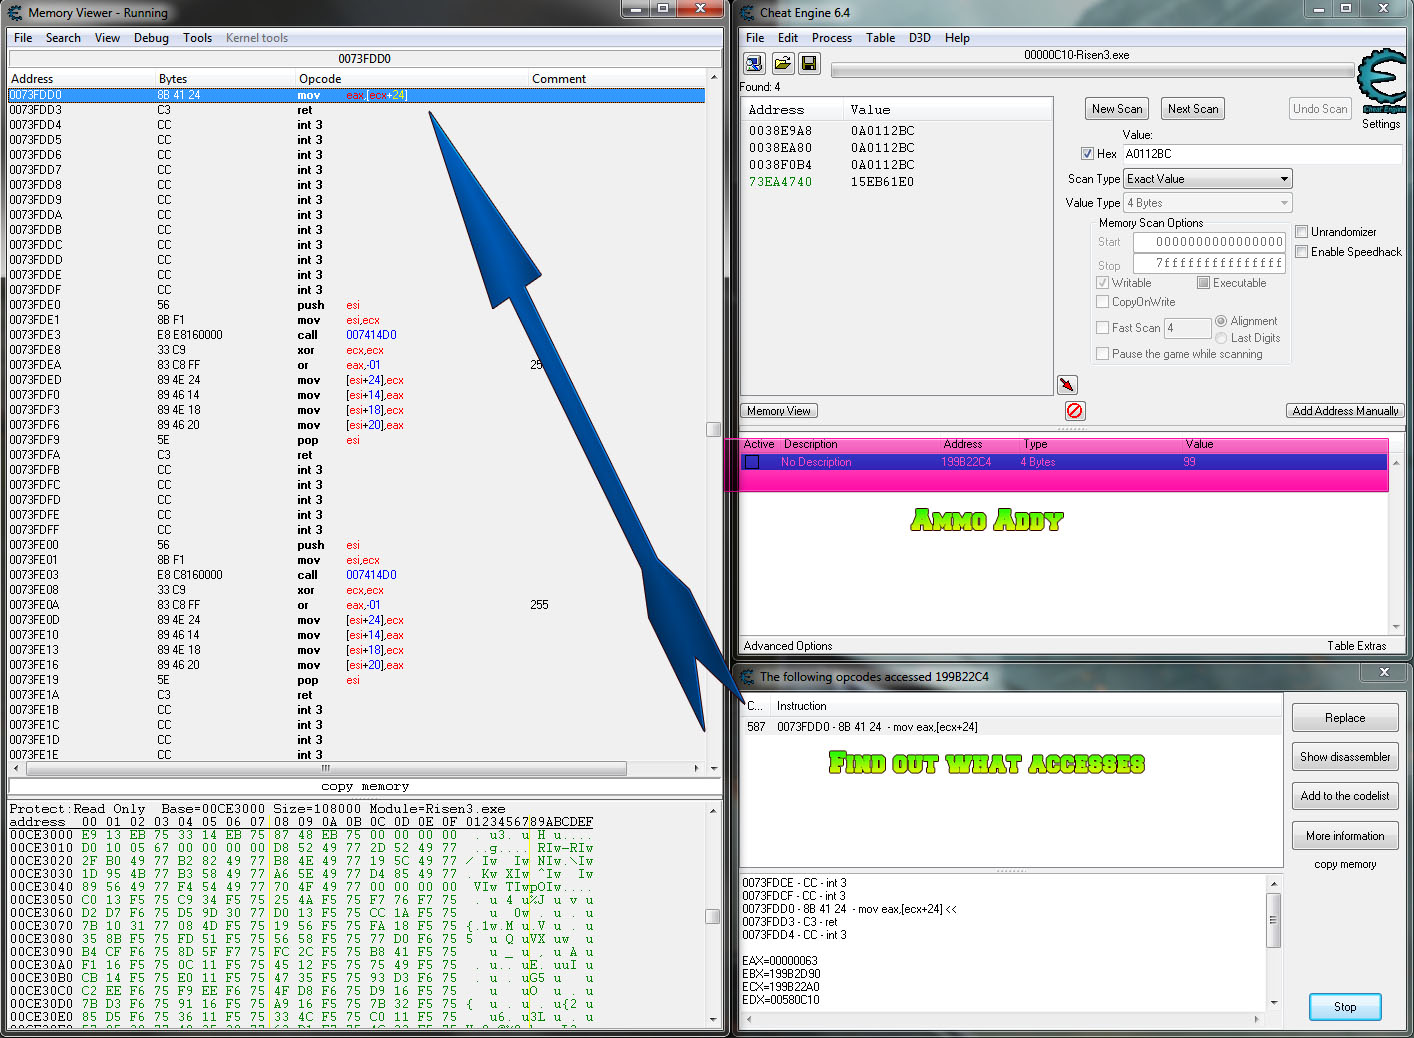Screen dimensions: 1414x1038
Task: Open the process list icon
Action: (755, 64)
